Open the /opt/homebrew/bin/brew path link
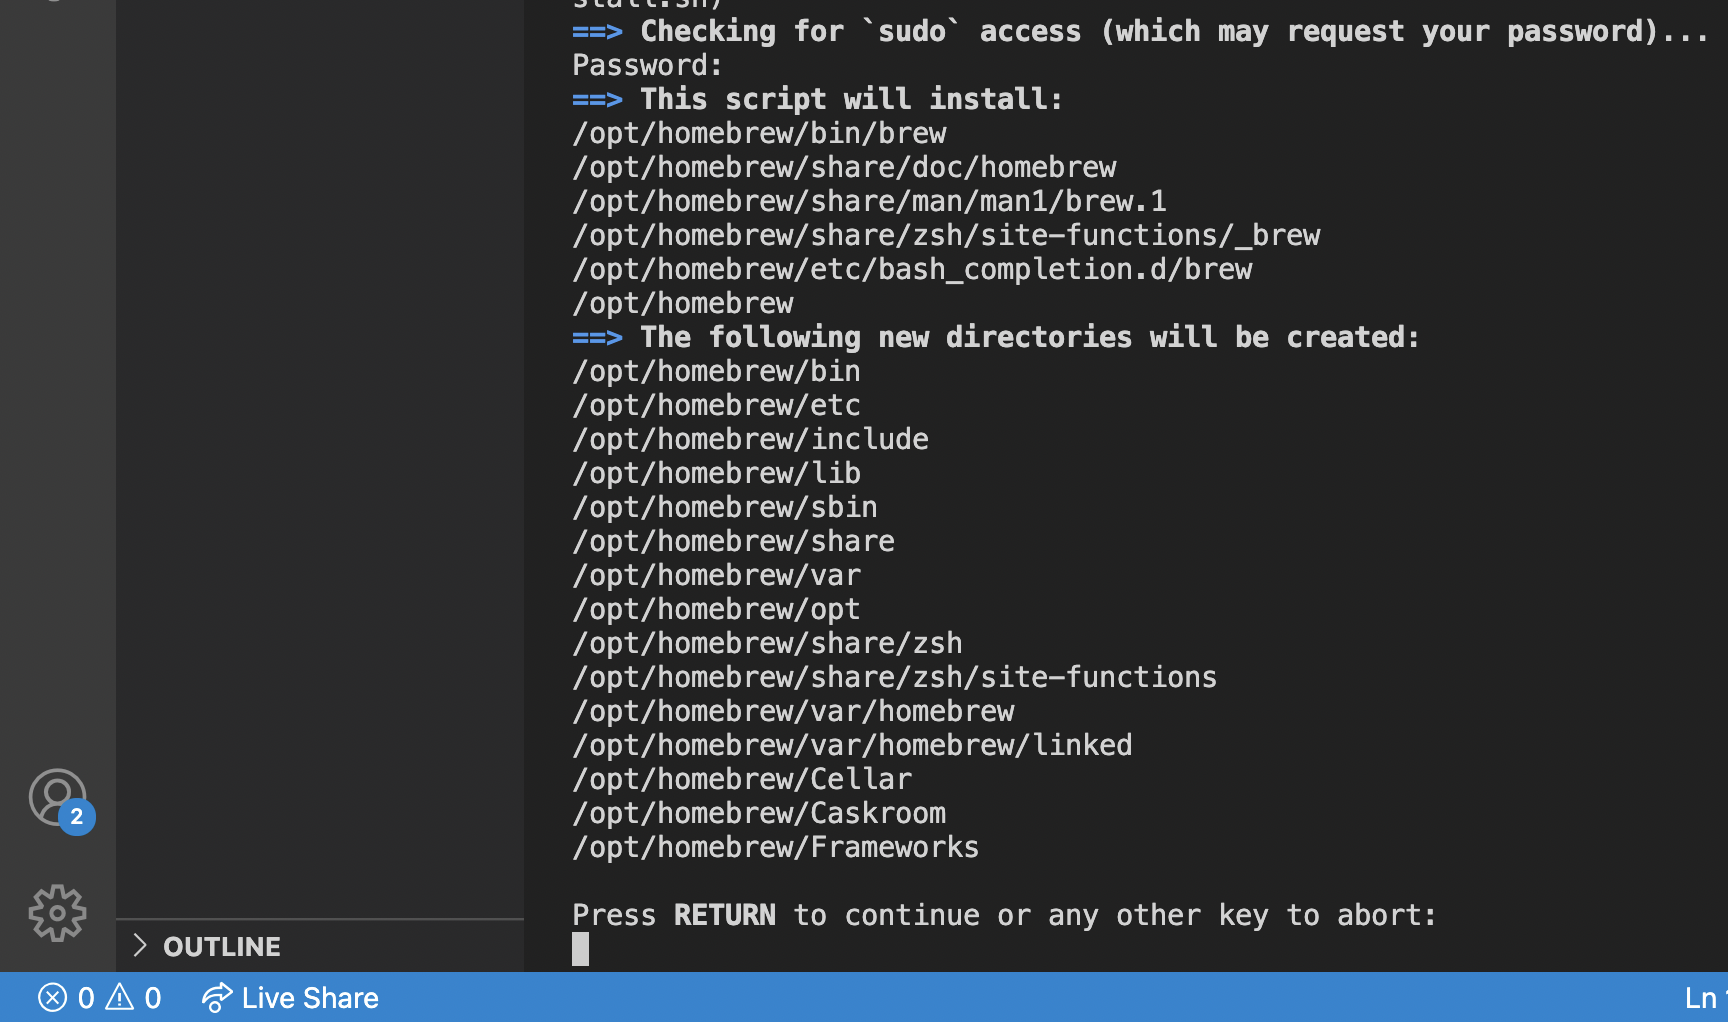 pos(759,133)
